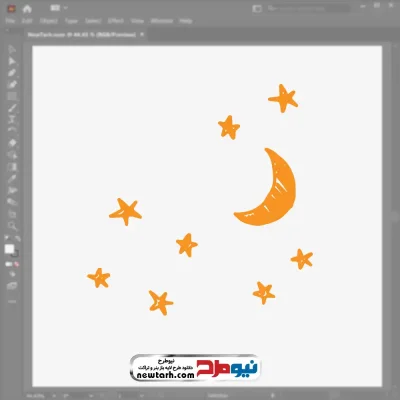The height and width of the screenshot is (400, 400).
Task: Click the Home icon at top left
Action: tap(27, 9)
